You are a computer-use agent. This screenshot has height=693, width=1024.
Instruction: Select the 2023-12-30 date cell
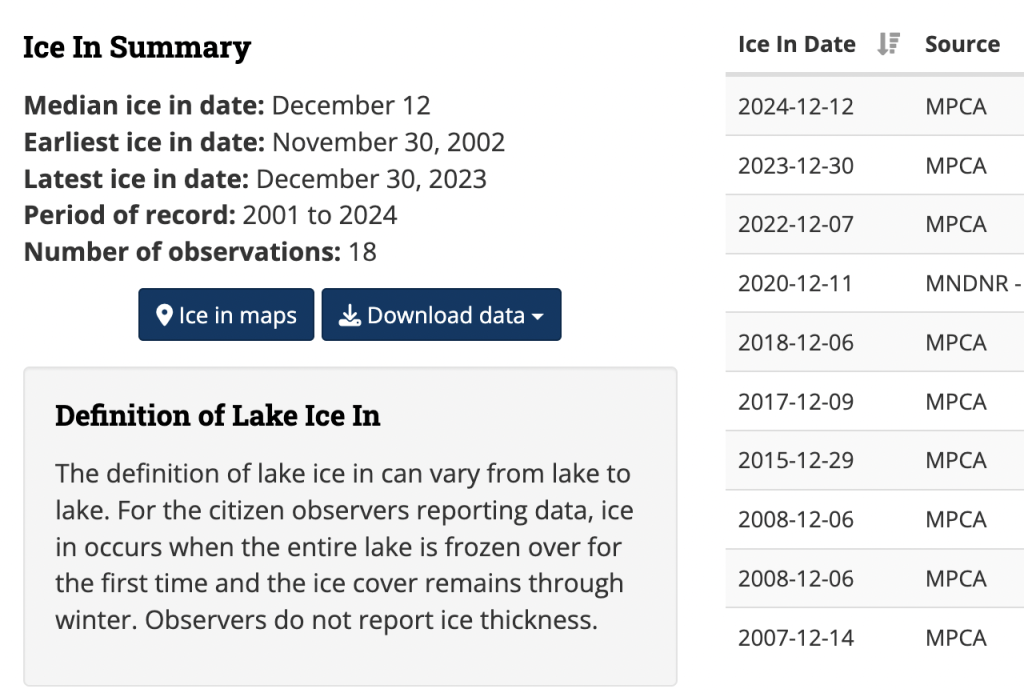[x=796, y=165]
